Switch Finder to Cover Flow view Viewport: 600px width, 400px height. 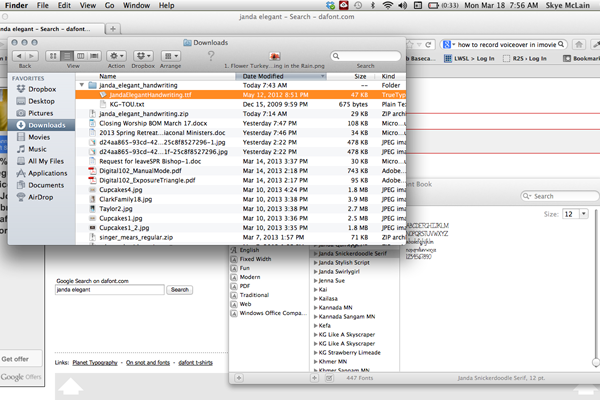pos(94,56)
